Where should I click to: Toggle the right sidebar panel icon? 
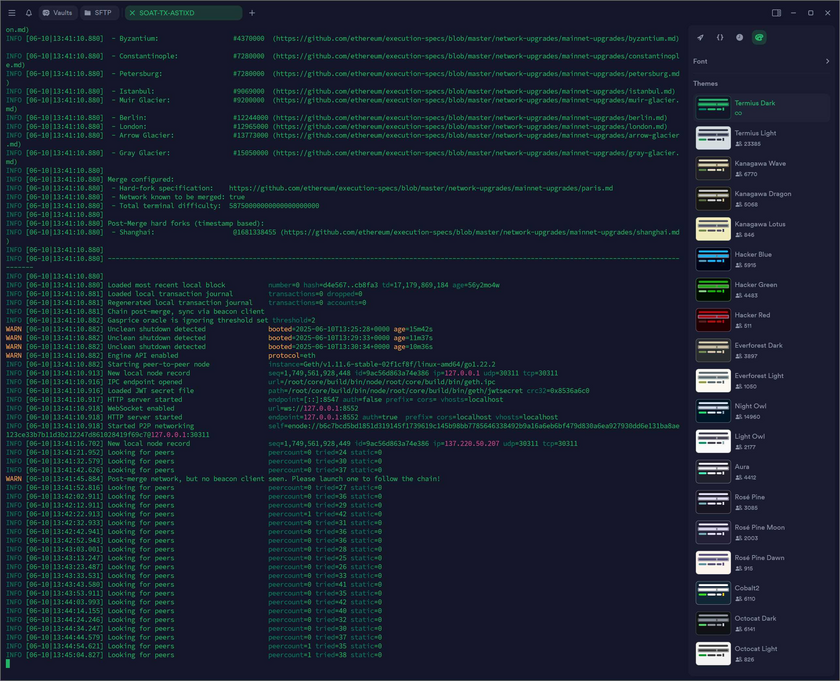point(776,13)
